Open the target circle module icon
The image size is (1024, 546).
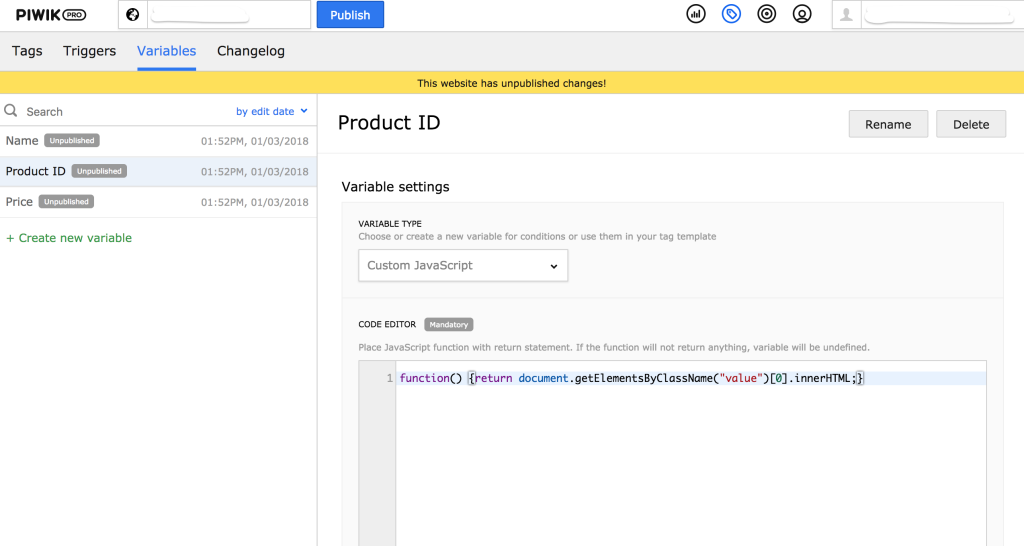tap(767, 14)
